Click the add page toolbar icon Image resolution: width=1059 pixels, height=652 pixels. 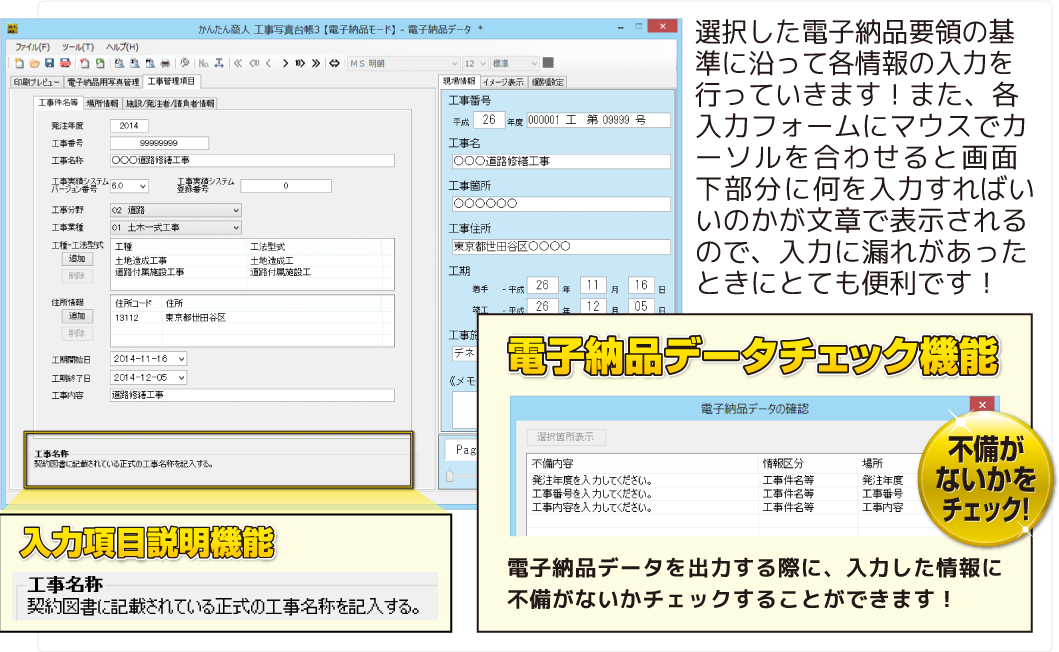(84, 64)
